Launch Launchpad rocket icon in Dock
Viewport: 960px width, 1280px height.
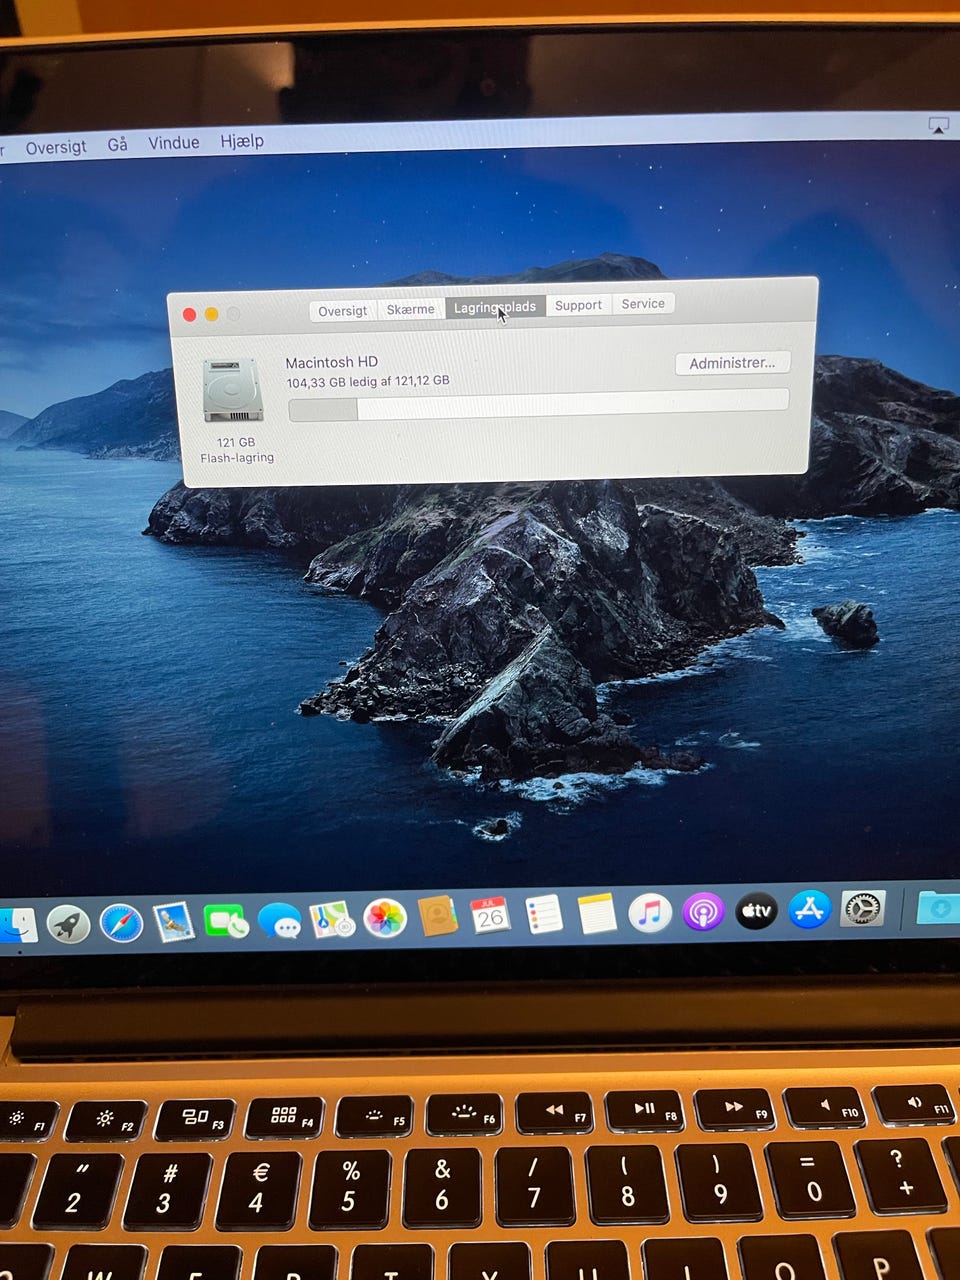pyautogui.click(x=68, y=924)
